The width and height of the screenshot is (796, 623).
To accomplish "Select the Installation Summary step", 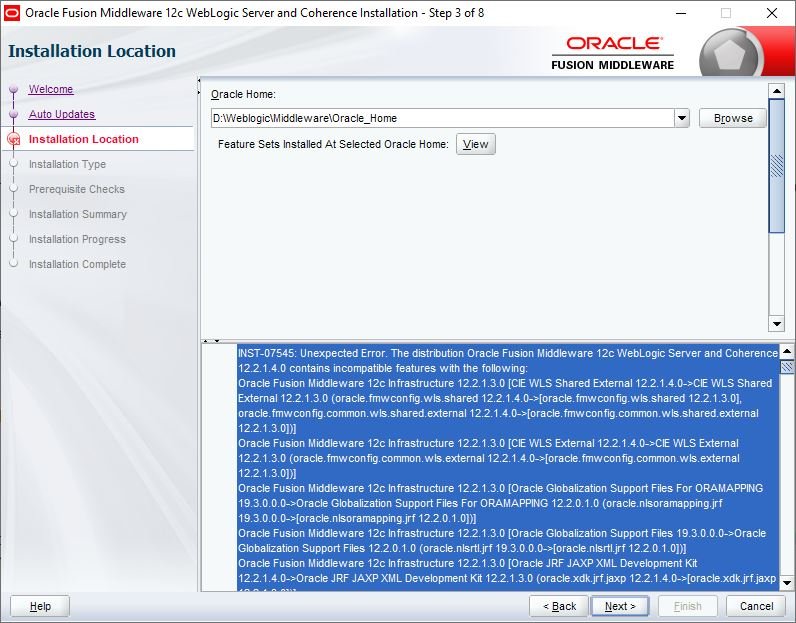I will 78,214.
